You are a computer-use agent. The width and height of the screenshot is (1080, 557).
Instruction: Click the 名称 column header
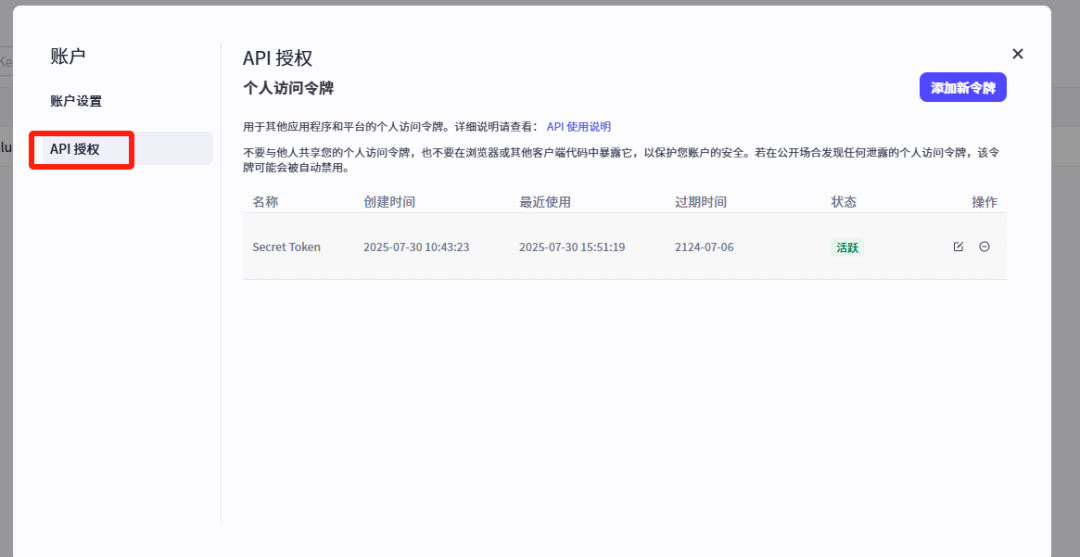(265, 202)
